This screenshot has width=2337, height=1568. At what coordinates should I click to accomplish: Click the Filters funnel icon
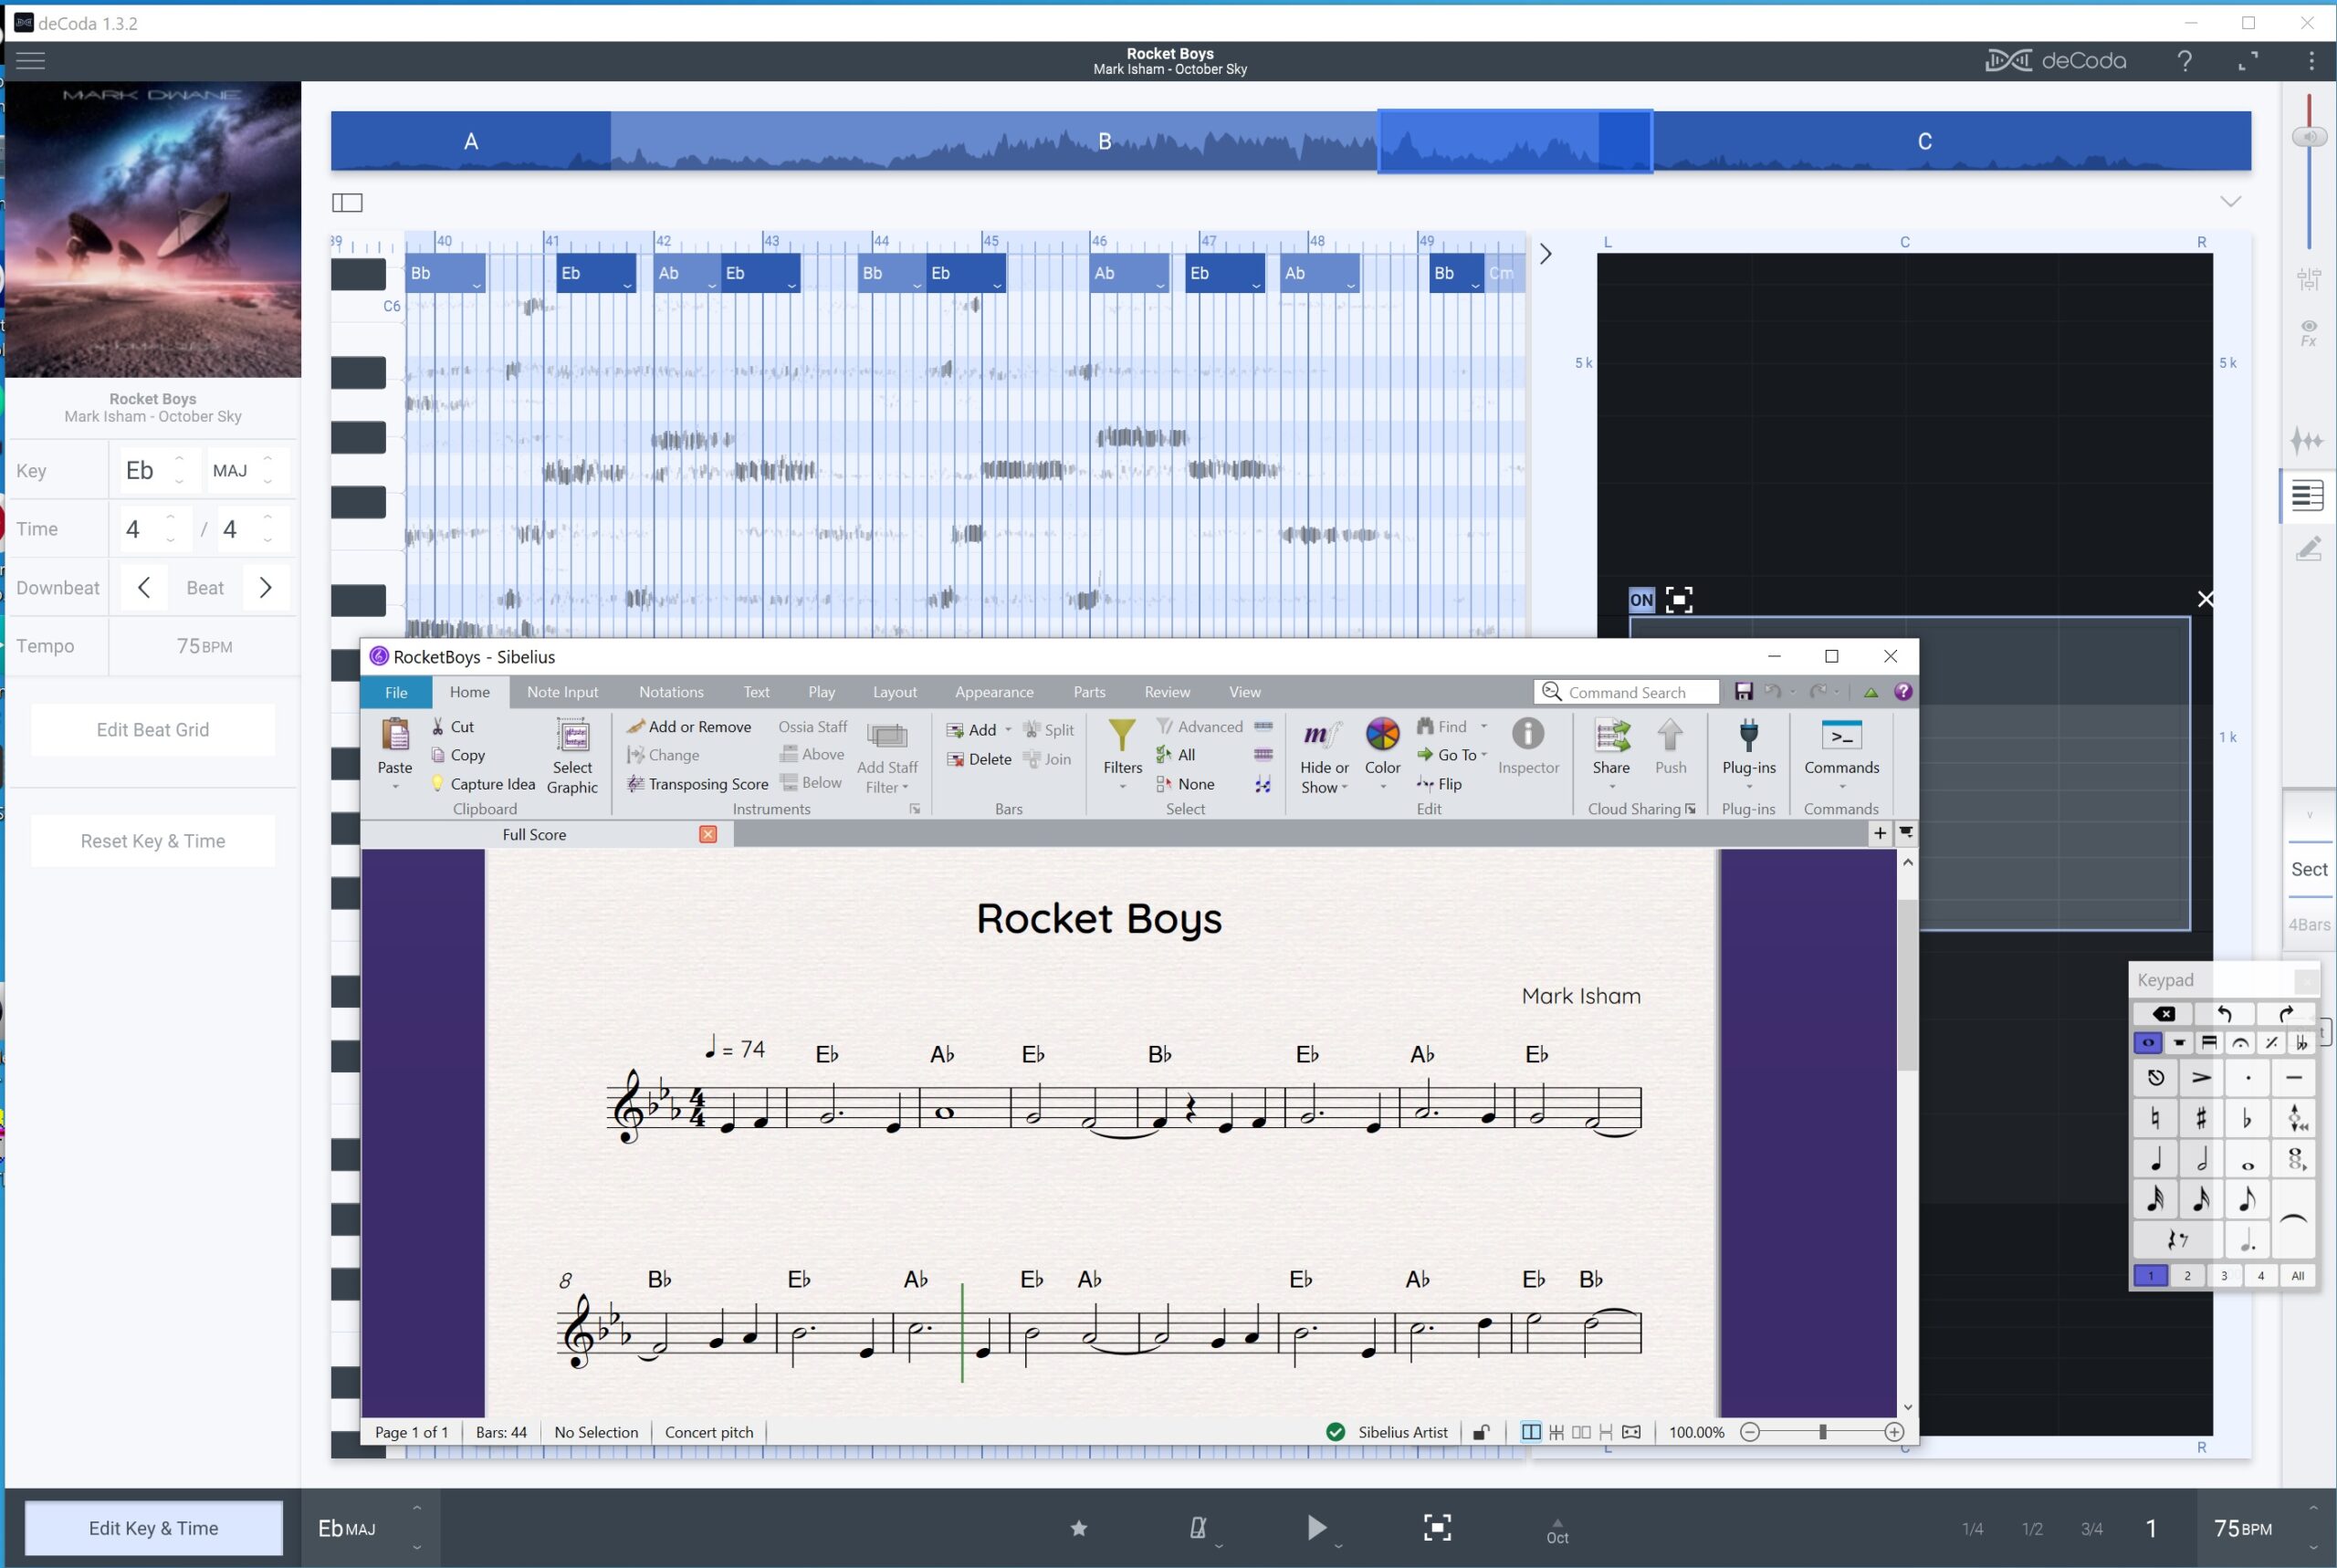pos(1122,735)
